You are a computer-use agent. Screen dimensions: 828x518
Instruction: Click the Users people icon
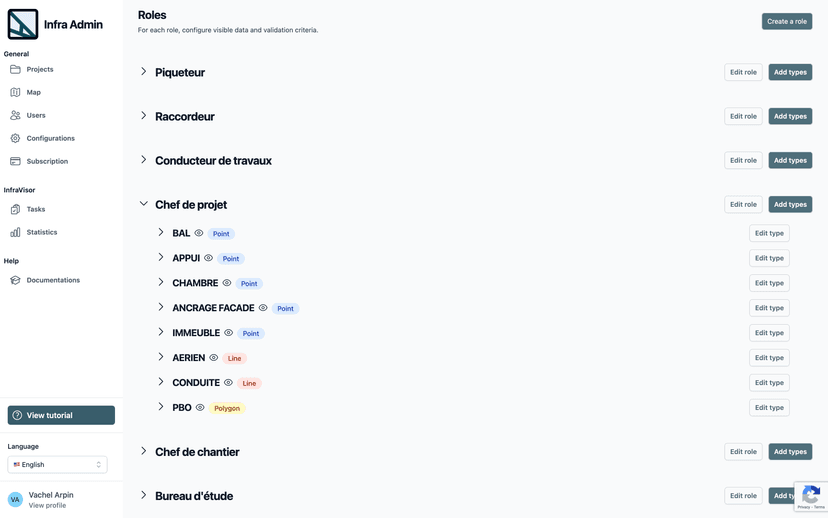click(15, 115)
